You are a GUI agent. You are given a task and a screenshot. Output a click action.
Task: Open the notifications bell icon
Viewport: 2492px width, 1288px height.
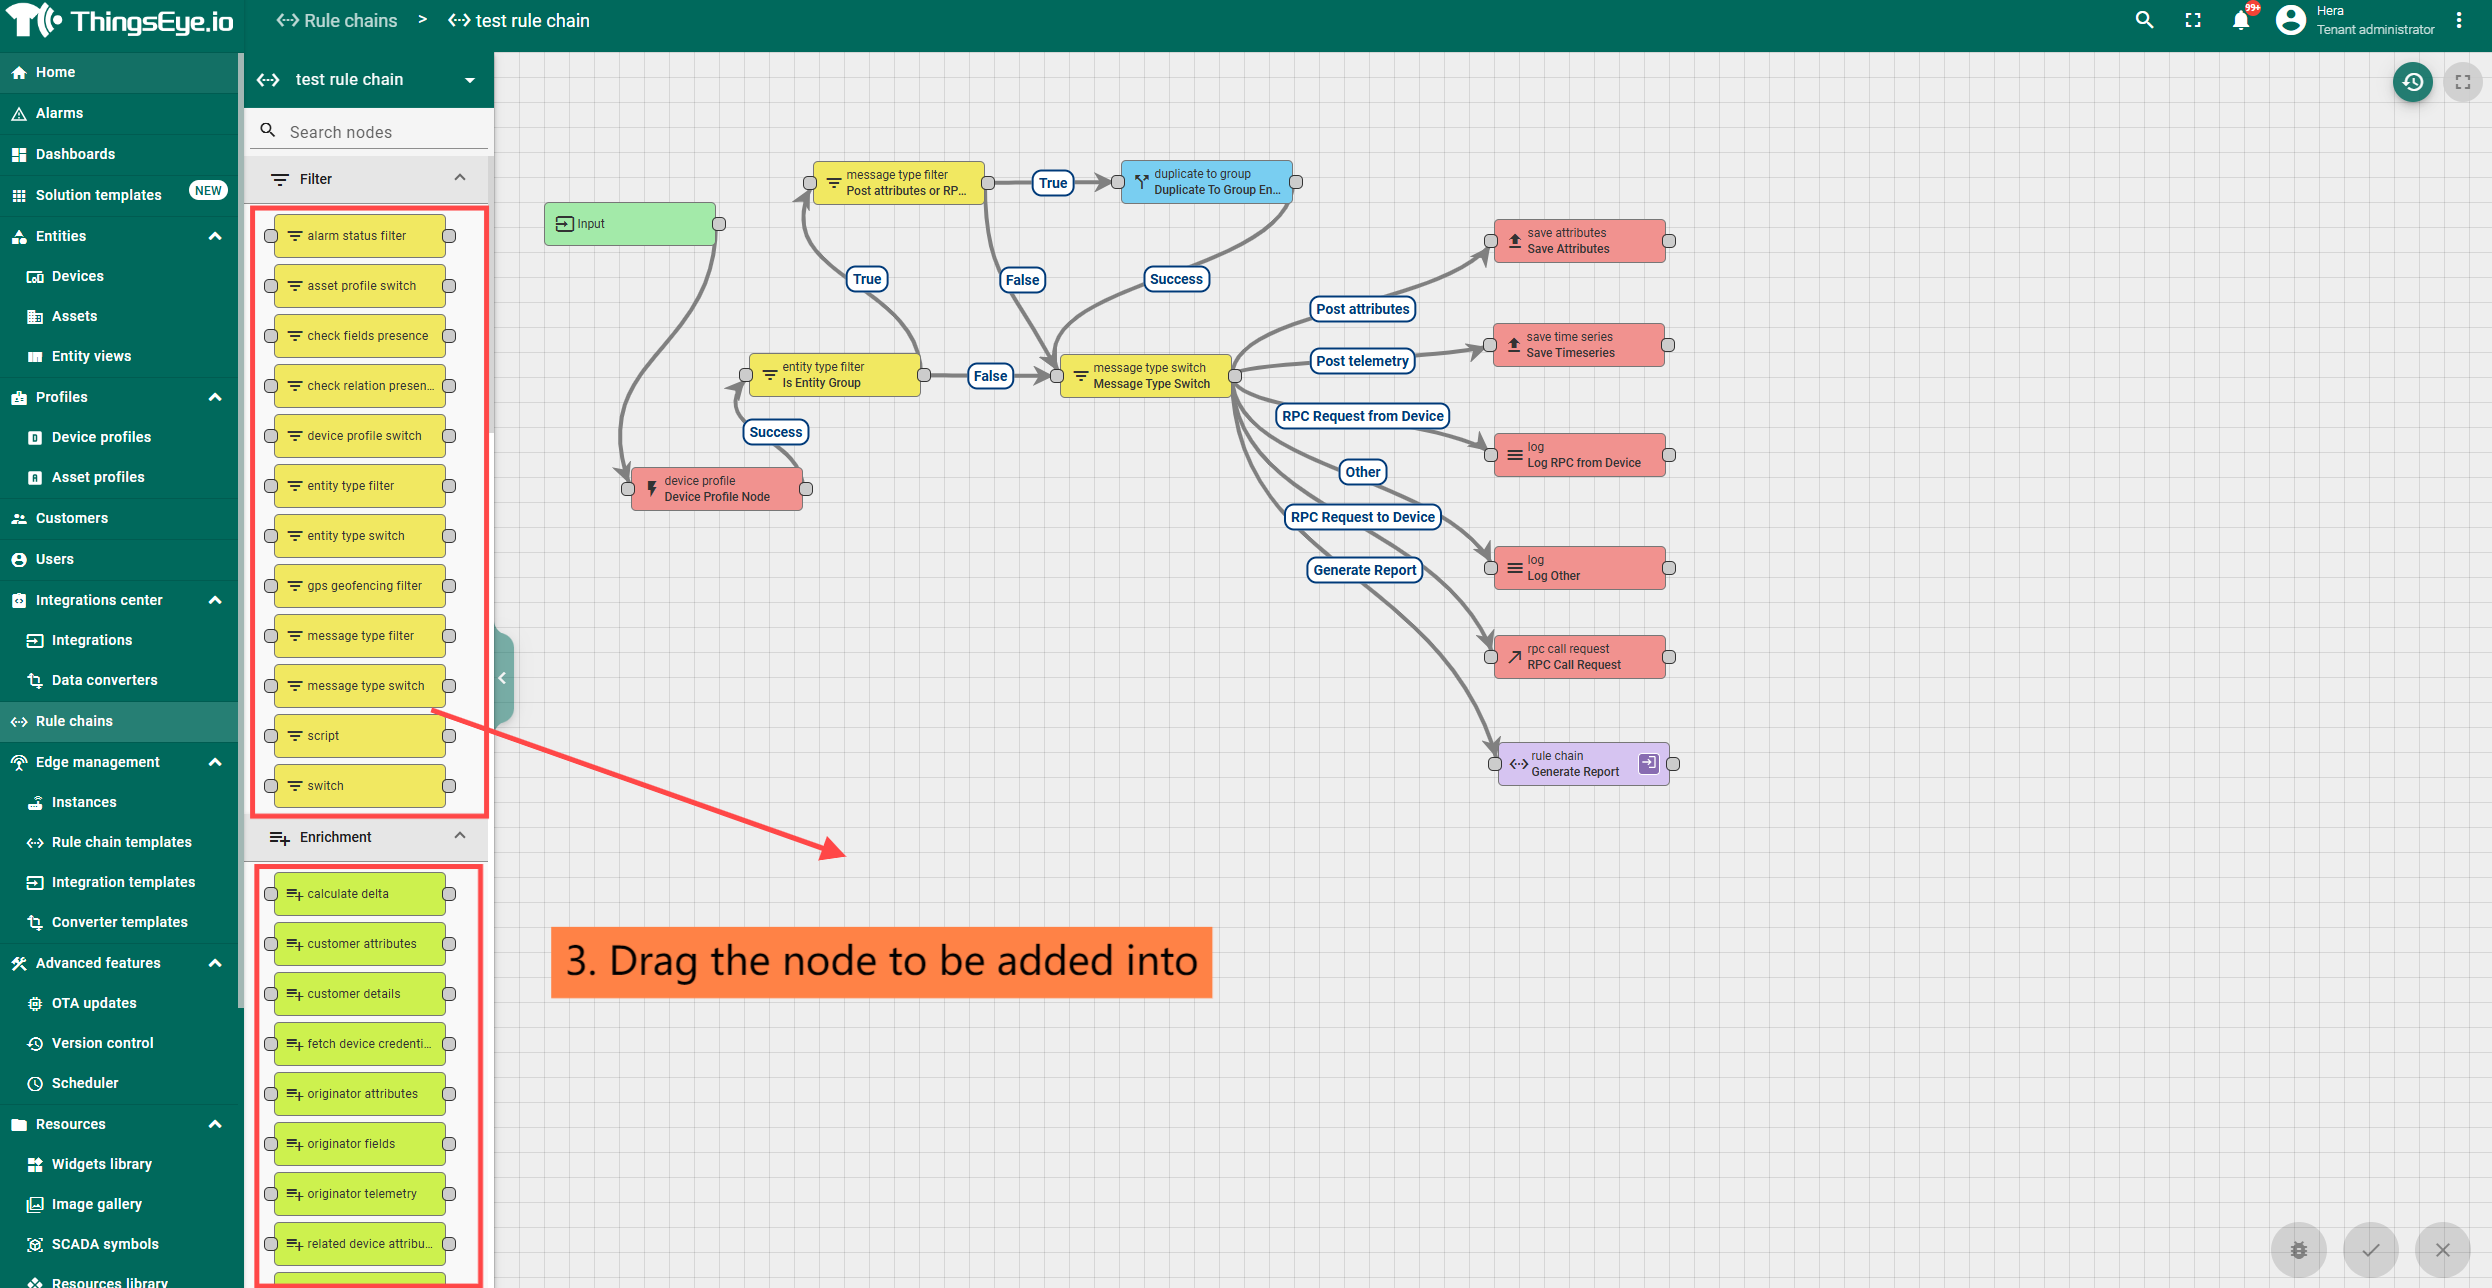click(x=2241, y=20)
